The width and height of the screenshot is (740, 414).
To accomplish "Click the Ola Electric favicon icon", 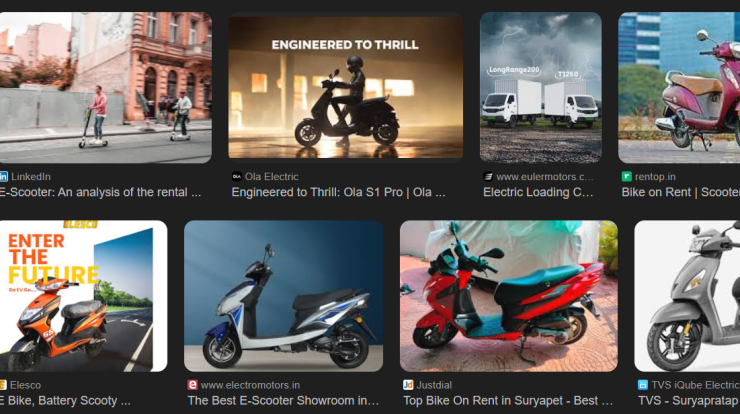I will coord(236,177).
